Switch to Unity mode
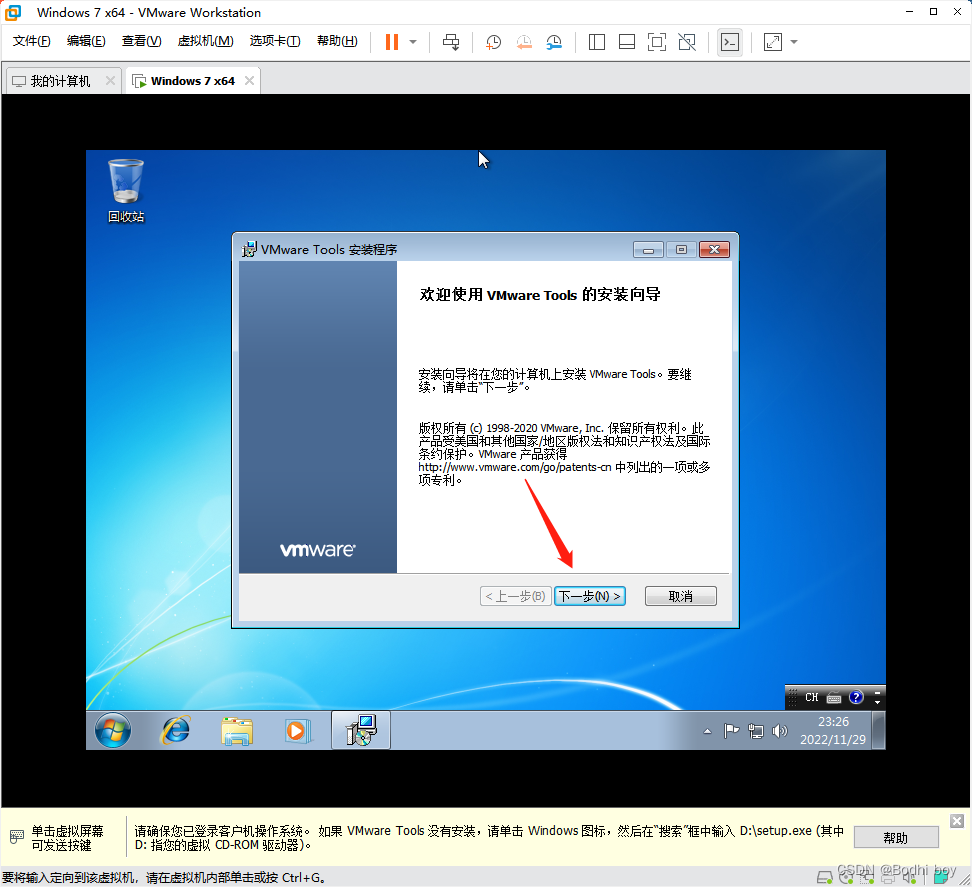 tap(687, 42)
